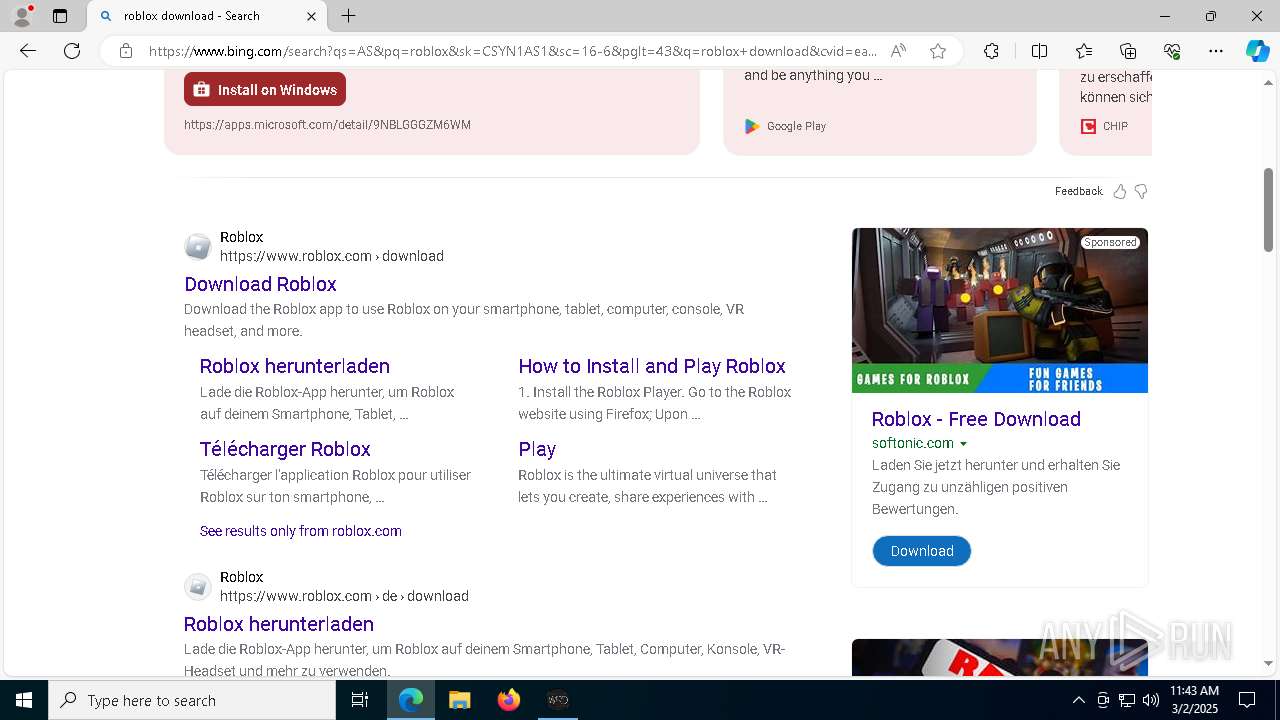Open the browser profile avatar icon

[x=22, y=16]
